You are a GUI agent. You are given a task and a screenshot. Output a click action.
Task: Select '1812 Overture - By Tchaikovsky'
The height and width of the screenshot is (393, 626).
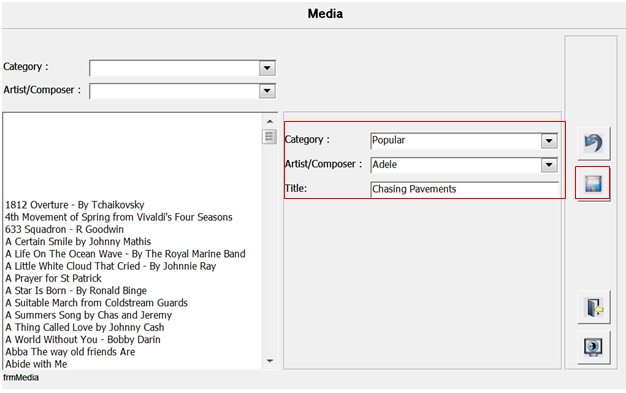(x=75, y=205)
